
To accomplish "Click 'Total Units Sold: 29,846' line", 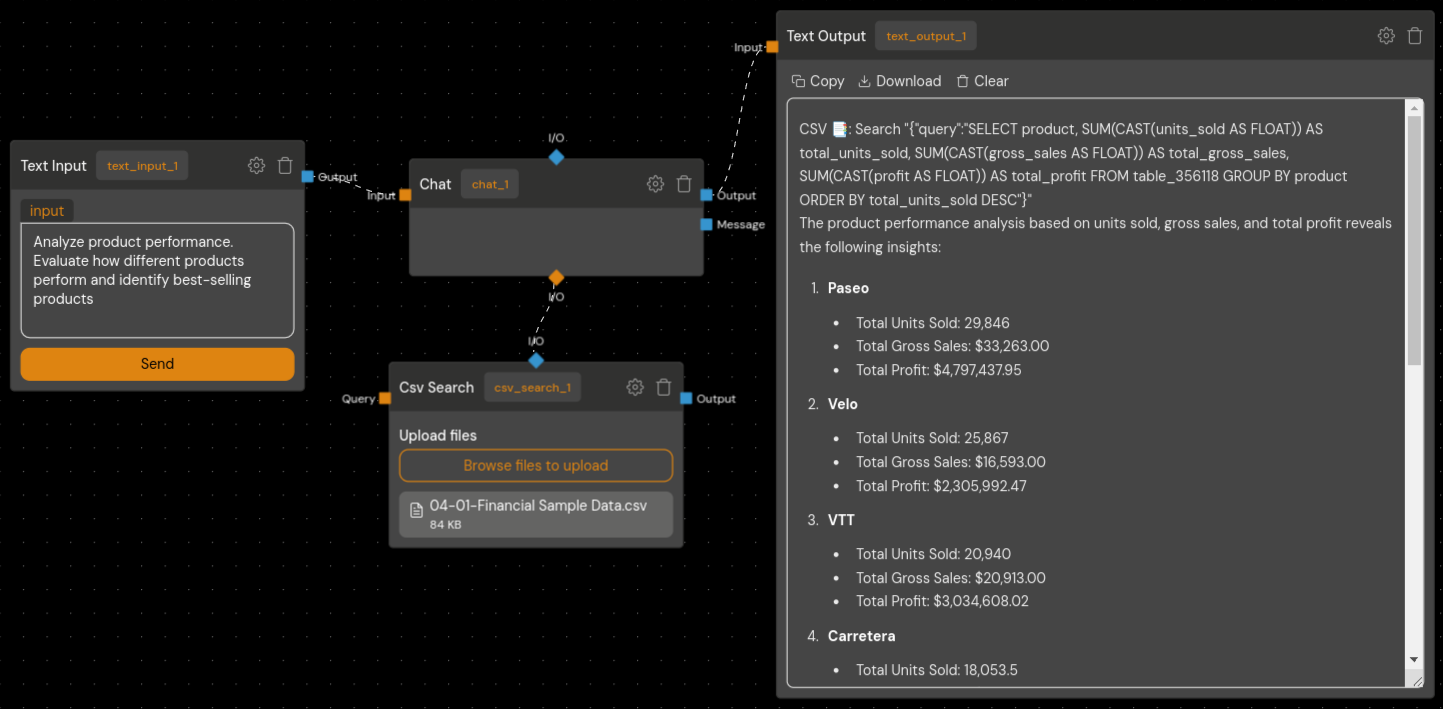I will [933, 323].
